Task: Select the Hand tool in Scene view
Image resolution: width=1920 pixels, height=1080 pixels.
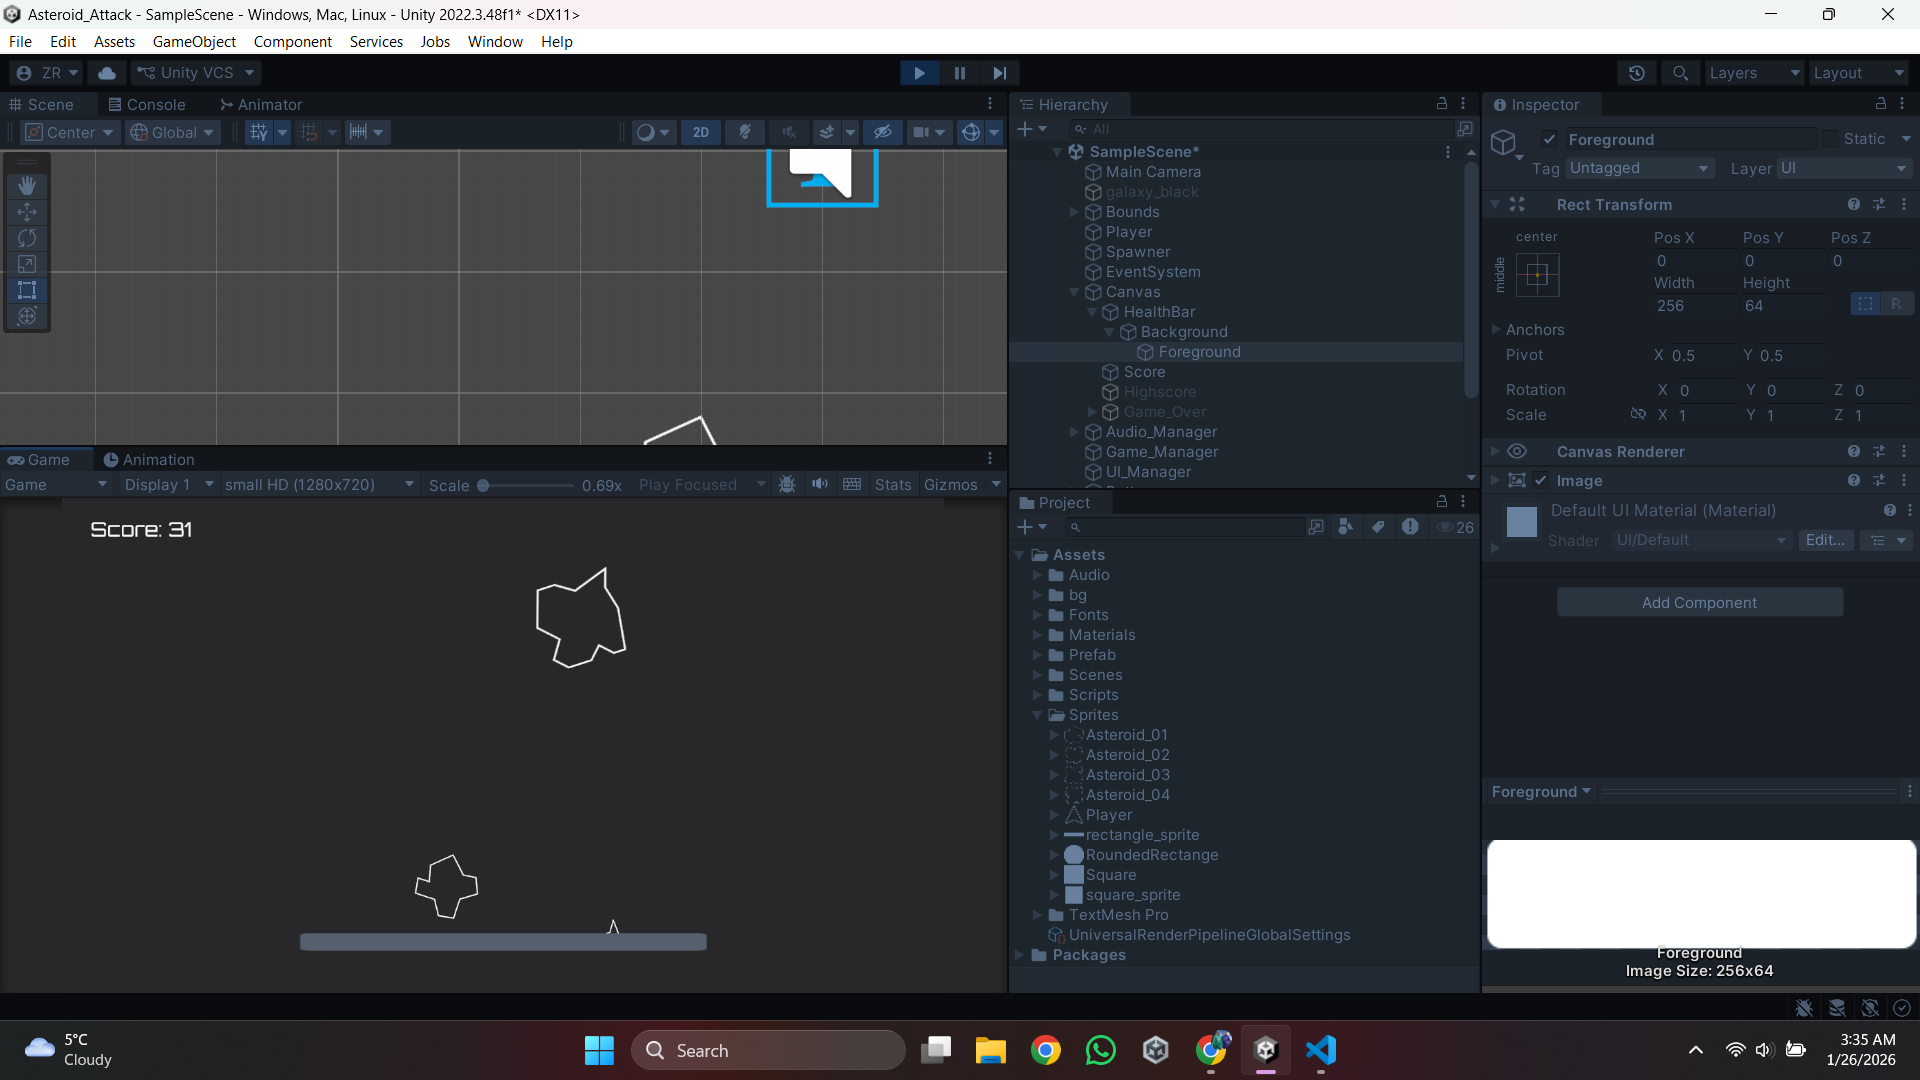Action: click(27, 186)
